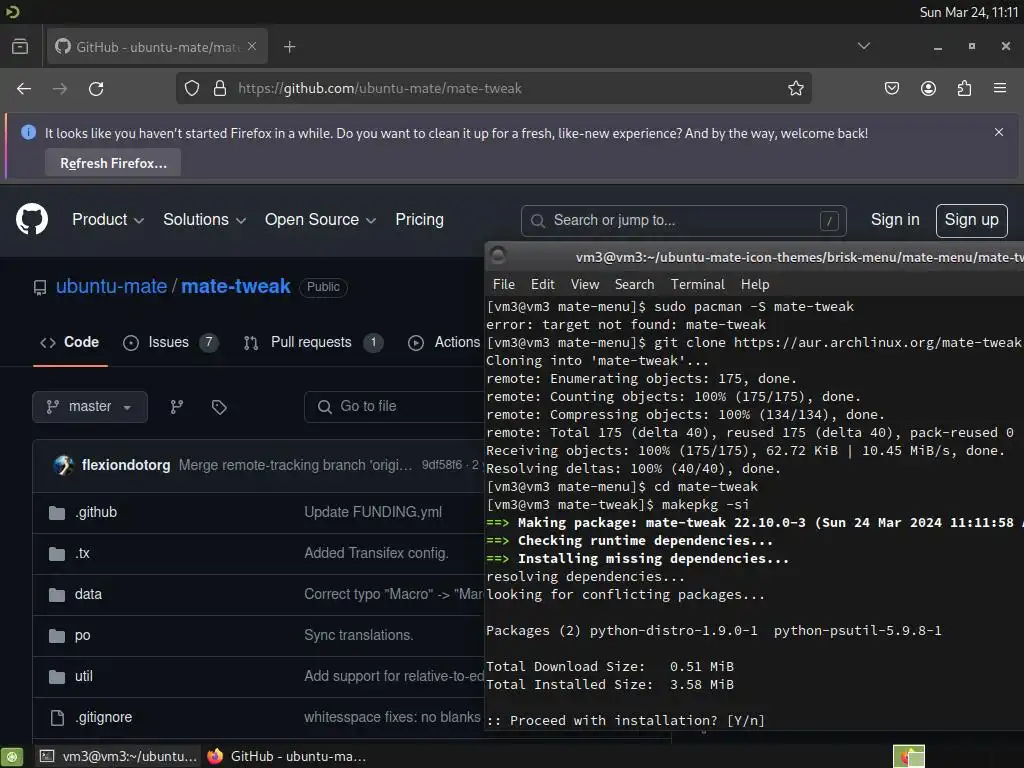This screenshot has width=1024, height=768.
Task: Click the flexiondotorg author name
Action: [126, 465]
